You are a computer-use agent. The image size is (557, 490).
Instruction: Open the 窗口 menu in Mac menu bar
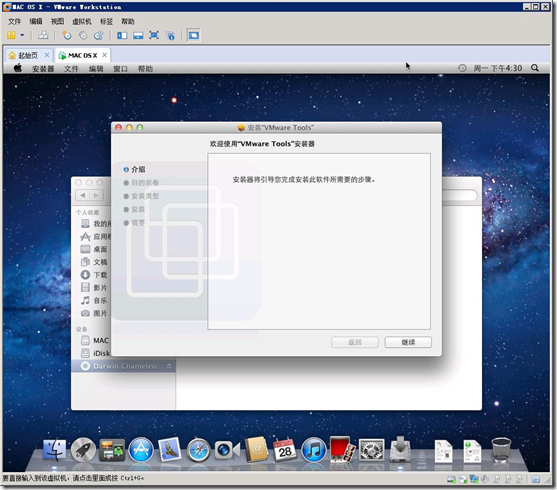pos(120,69)
